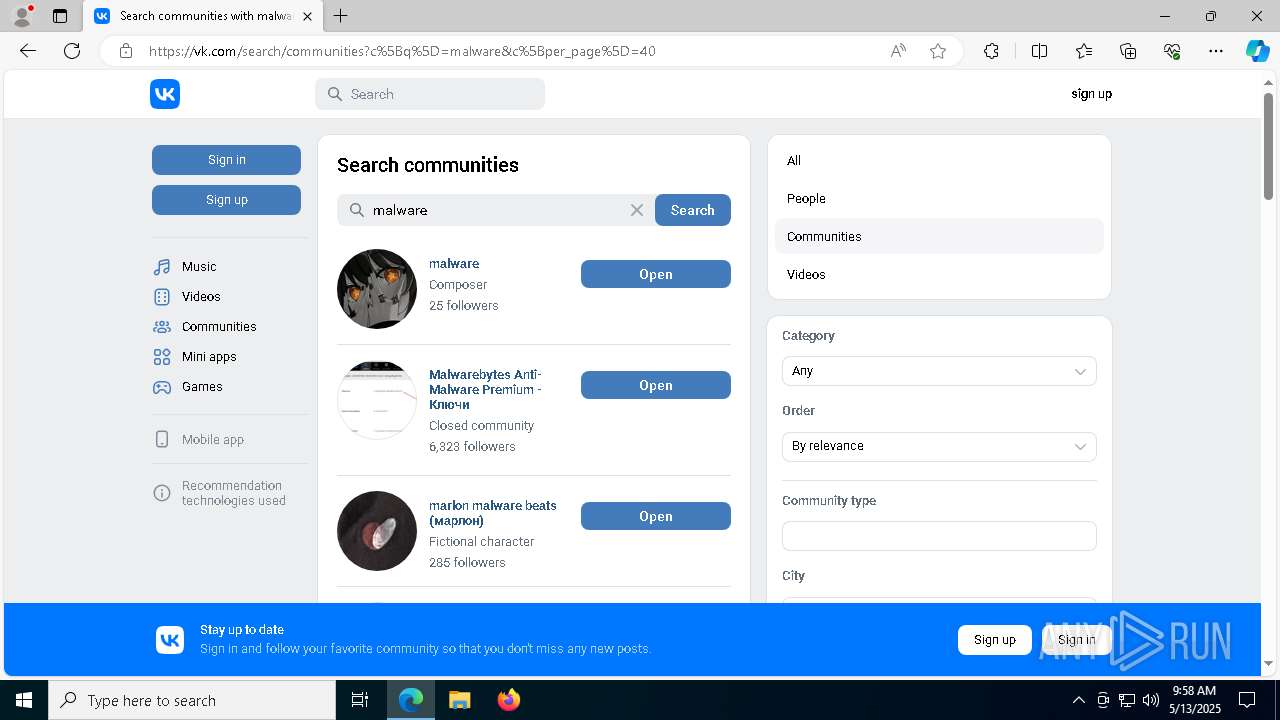Click marlon malware beats name link

493,513
